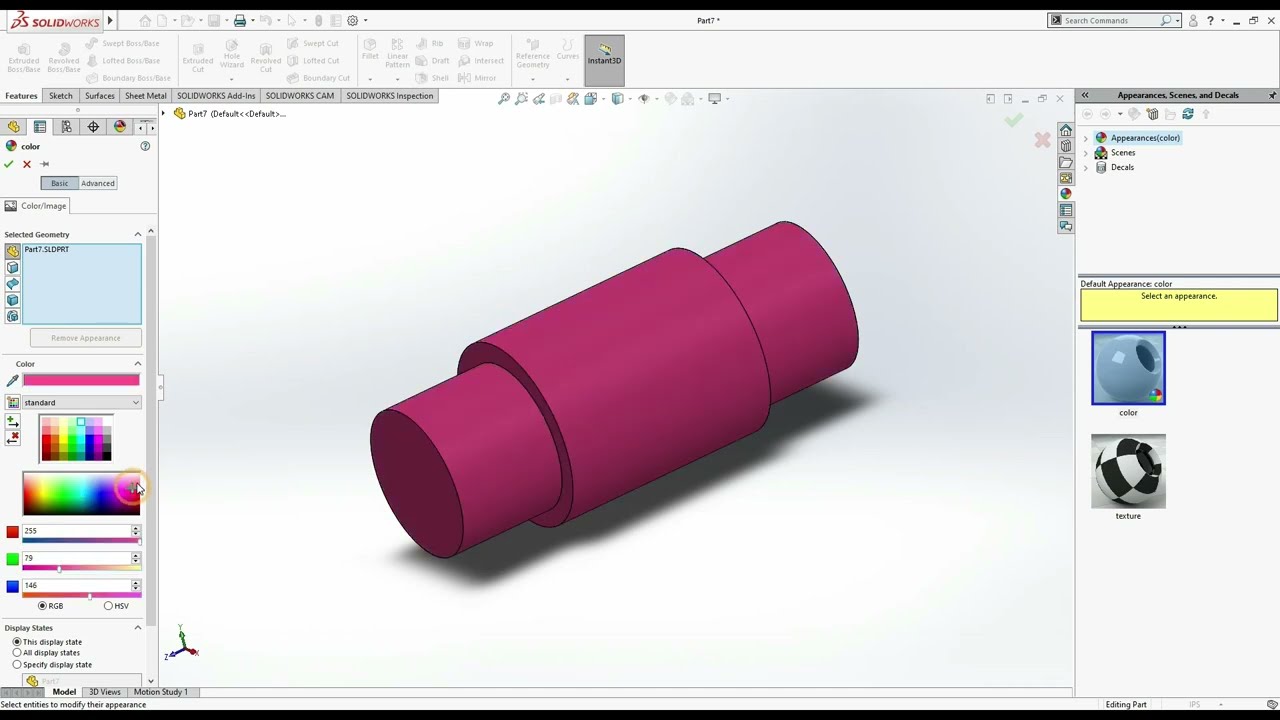Expand the Scenes tree node
The image size is (1280, 720).
(1086, 153)
